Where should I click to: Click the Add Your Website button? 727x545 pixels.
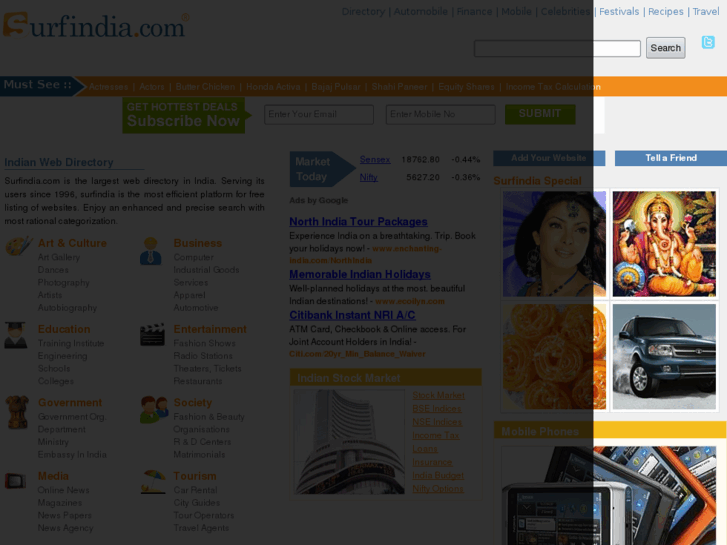point(549,158)
